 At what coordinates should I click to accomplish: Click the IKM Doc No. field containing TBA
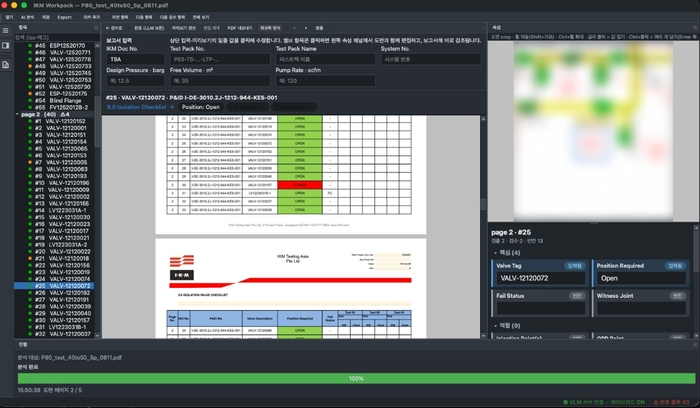click(x=135, y=59)
